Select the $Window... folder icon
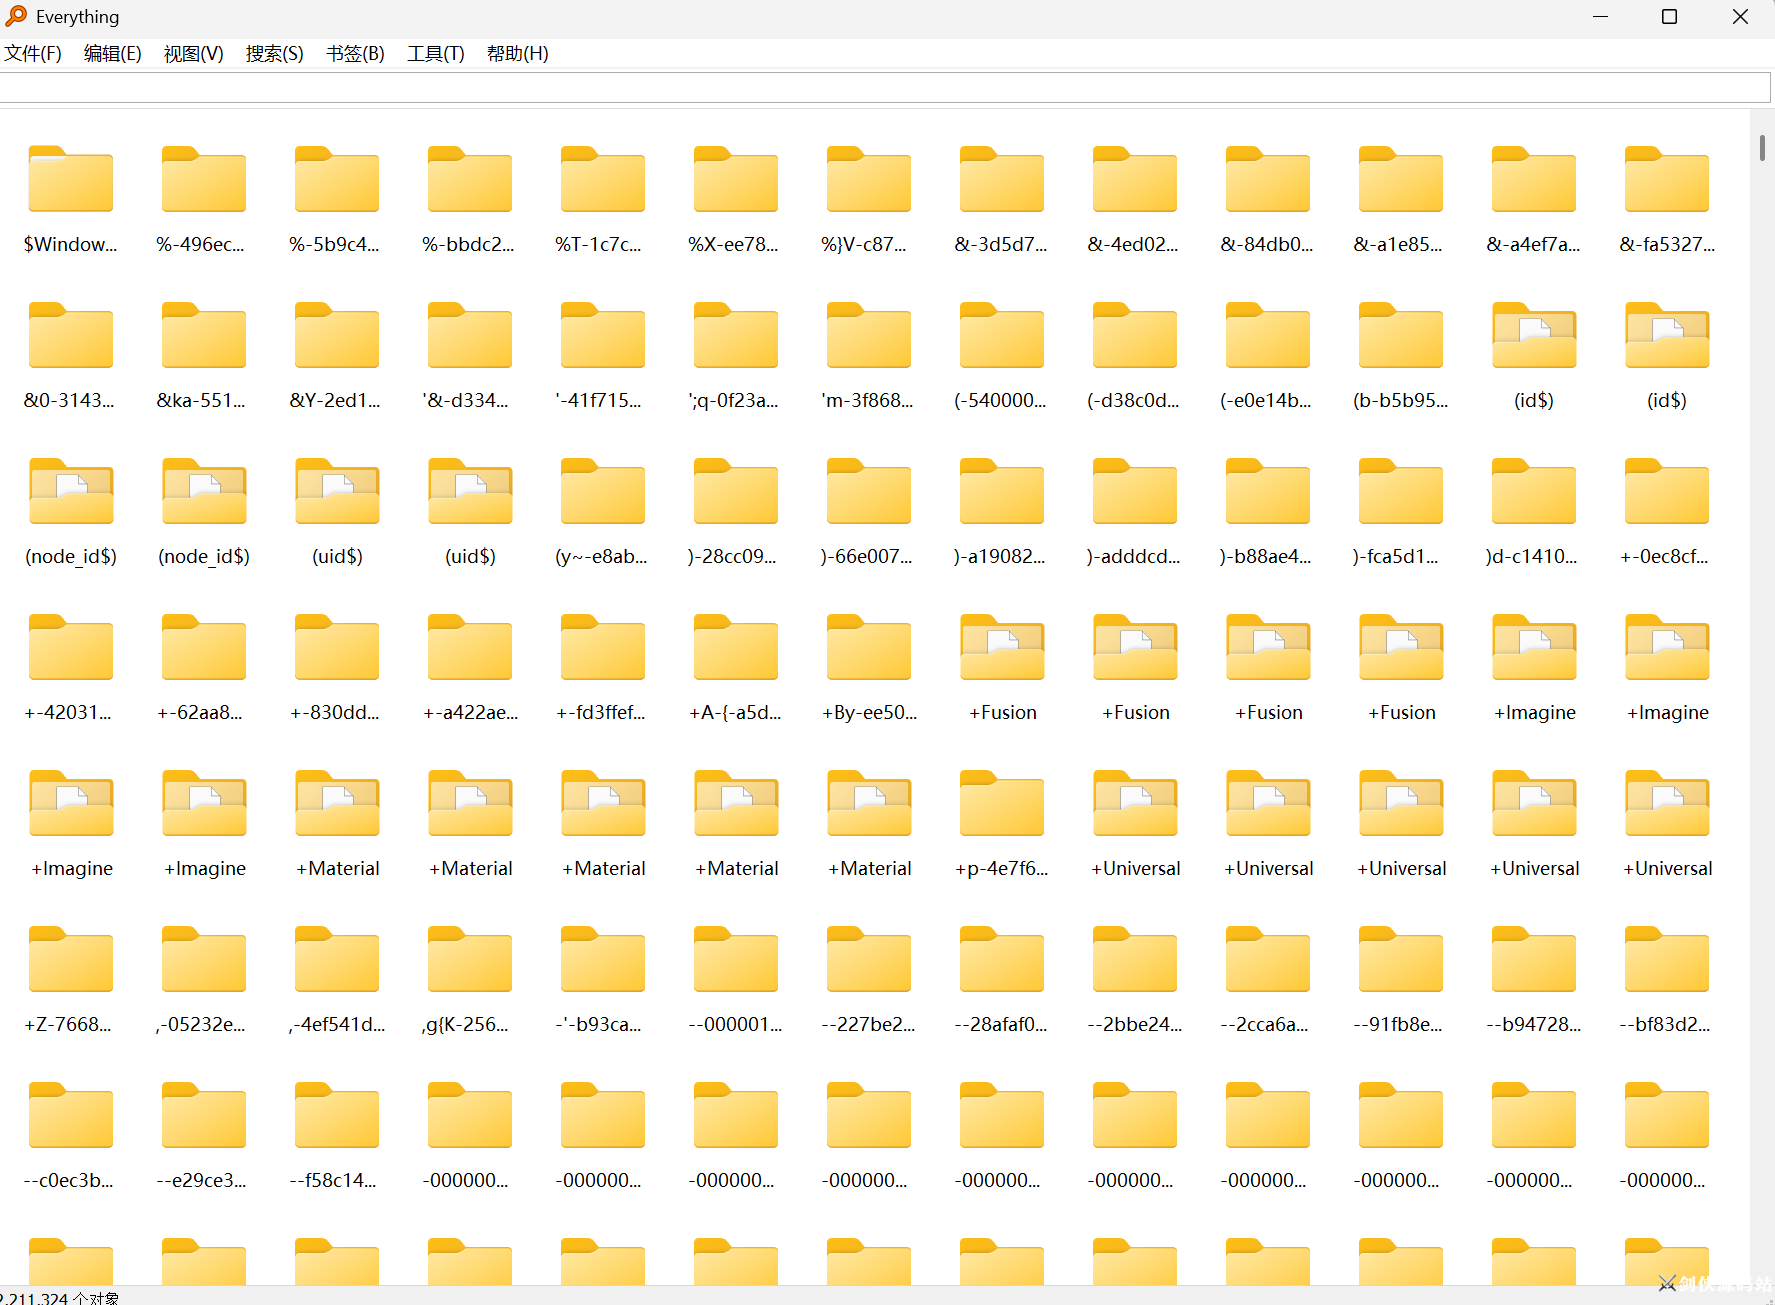 pyautogui.click(x=71, y=180)
